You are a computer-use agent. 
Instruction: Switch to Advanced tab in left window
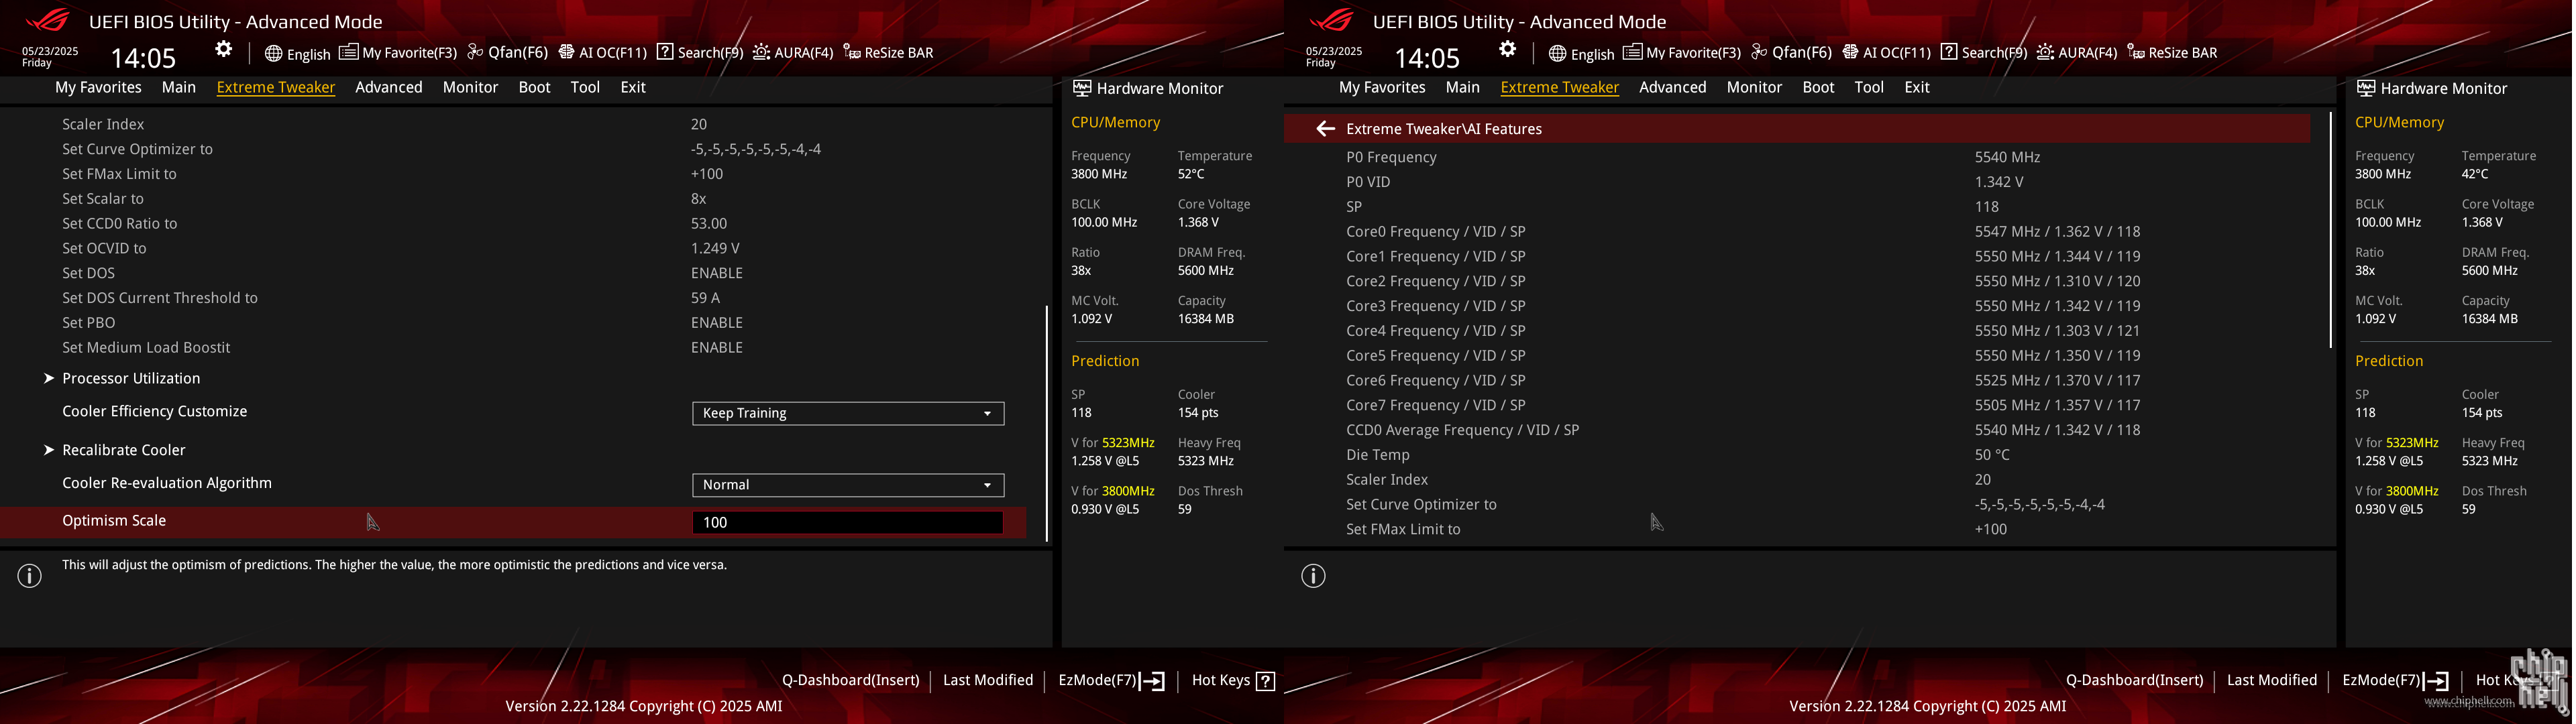(389, 87)
